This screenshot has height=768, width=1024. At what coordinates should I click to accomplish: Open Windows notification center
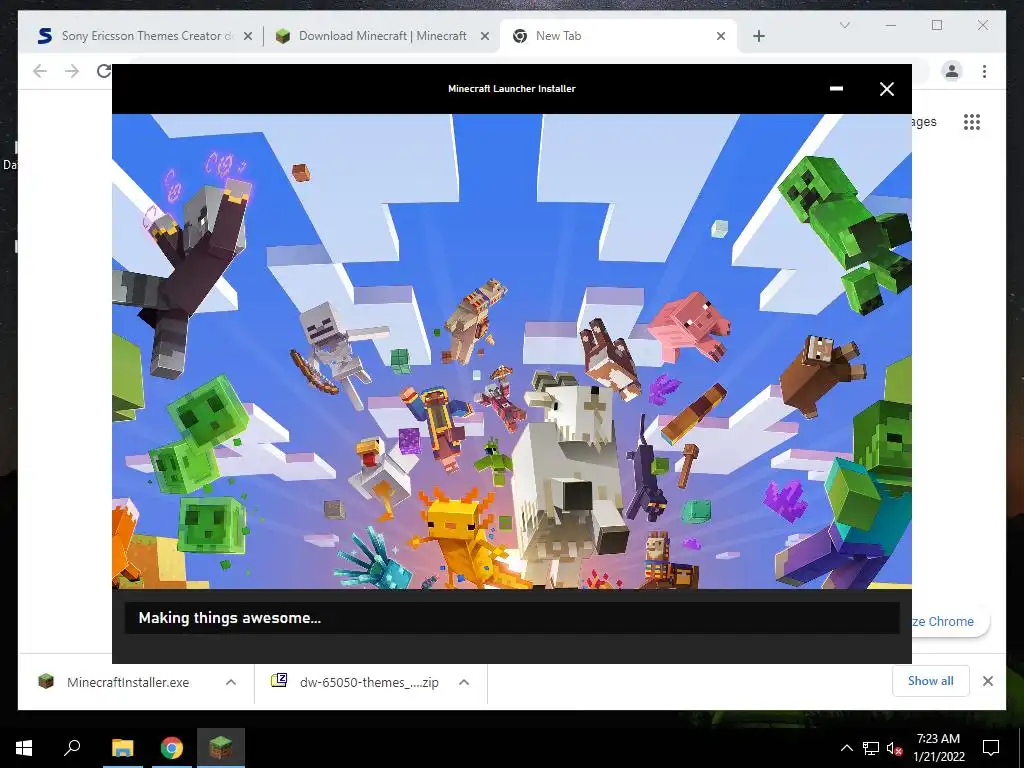click(991, 748)
